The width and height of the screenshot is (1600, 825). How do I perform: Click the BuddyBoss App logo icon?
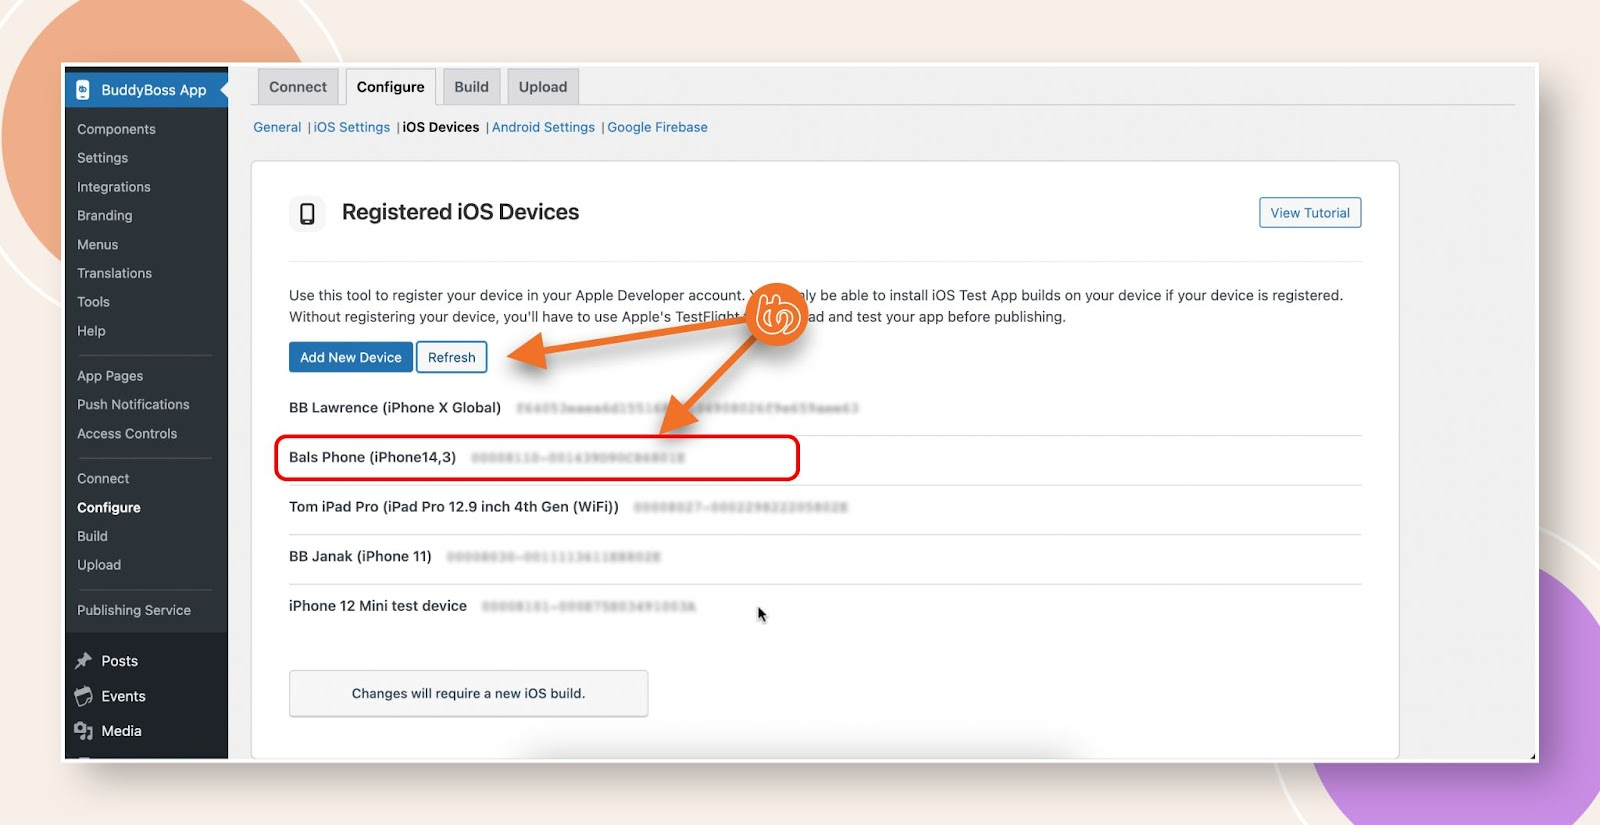83,90
